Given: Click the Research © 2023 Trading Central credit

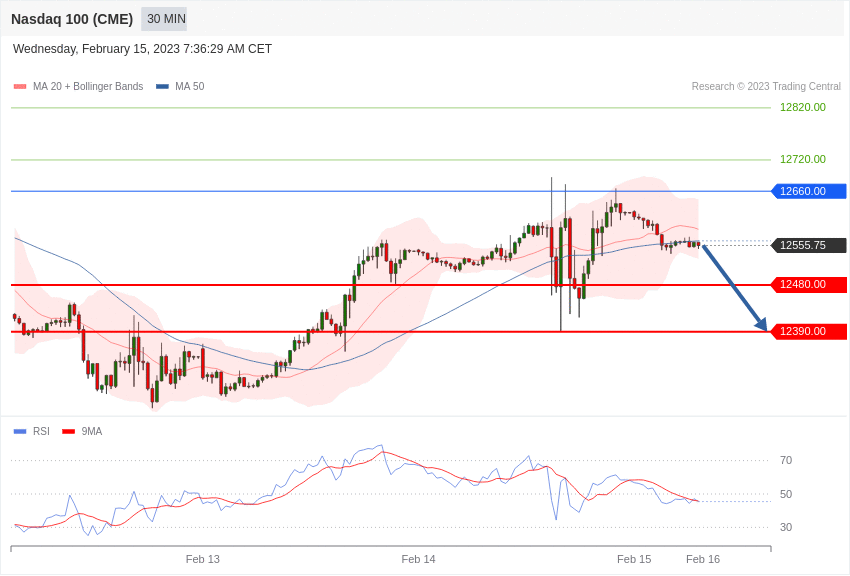Looking at the screenshot, I should [766, 86].
